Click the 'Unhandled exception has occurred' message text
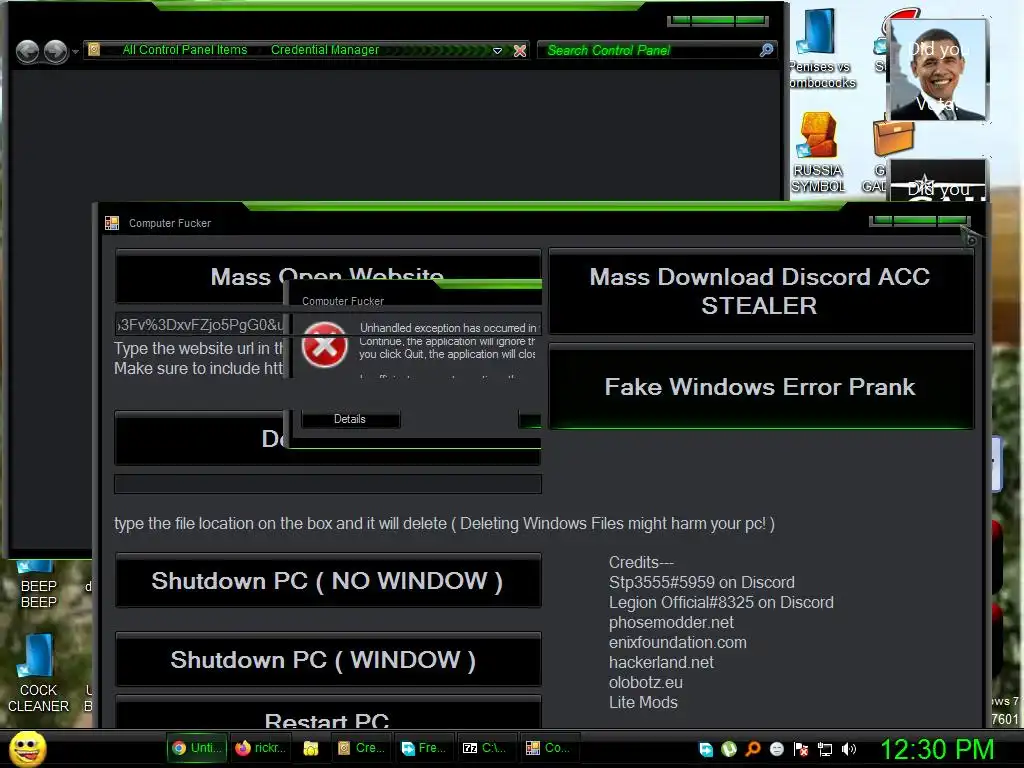The image size is (1024, 768). 447,328
